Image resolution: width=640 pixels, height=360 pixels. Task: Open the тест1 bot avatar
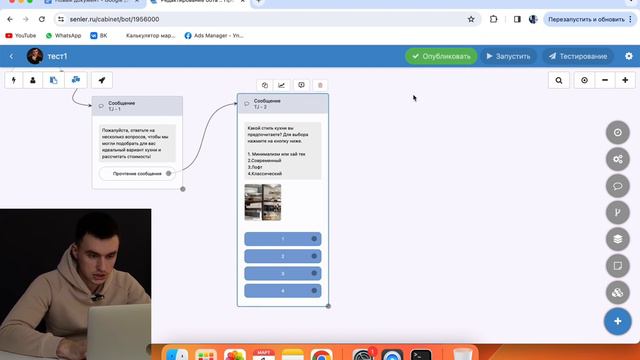tap(35, 56)
